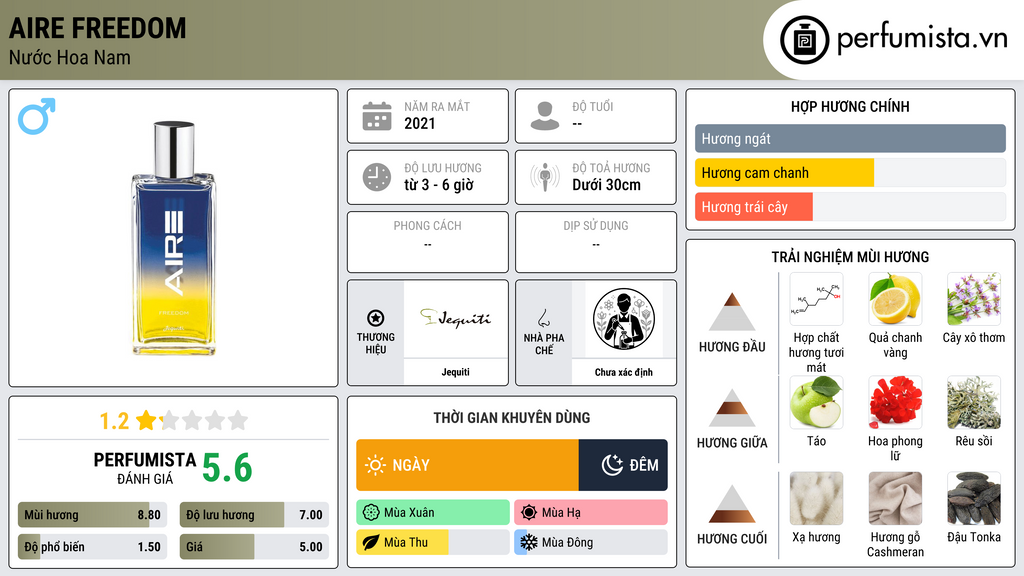1024x576 pixels.
Task: Click the NGÀY daytime bar
Action: [468, 465]
